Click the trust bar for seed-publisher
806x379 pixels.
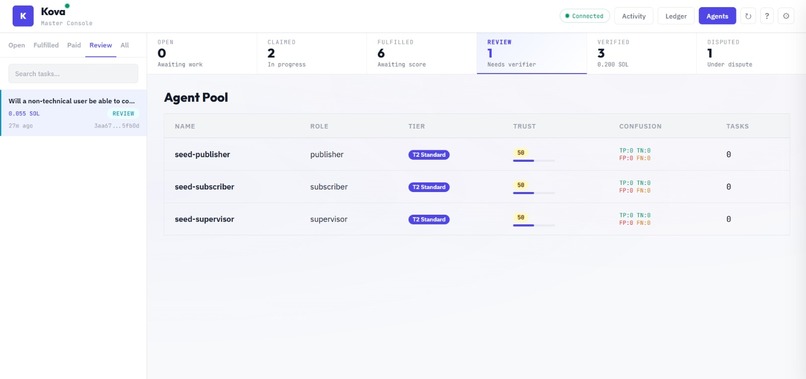click(534, 161)
